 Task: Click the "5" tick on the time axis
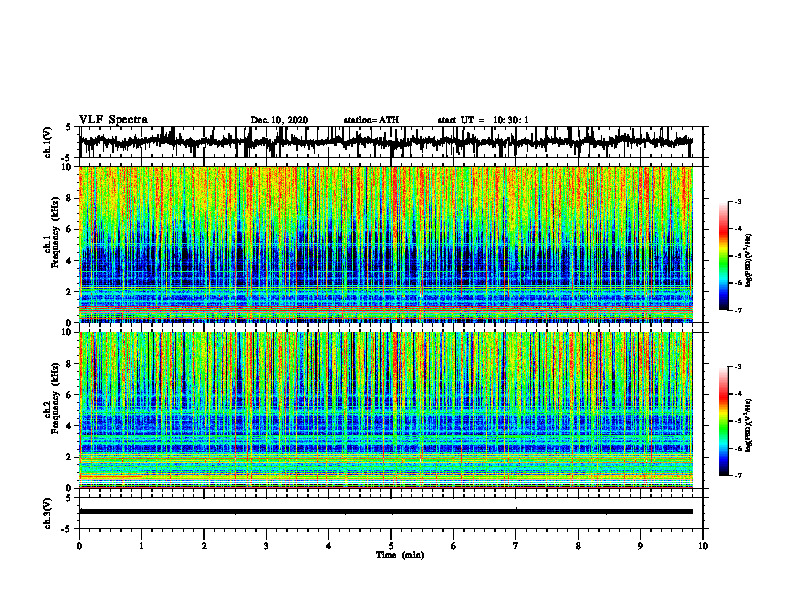click(391, 546)
